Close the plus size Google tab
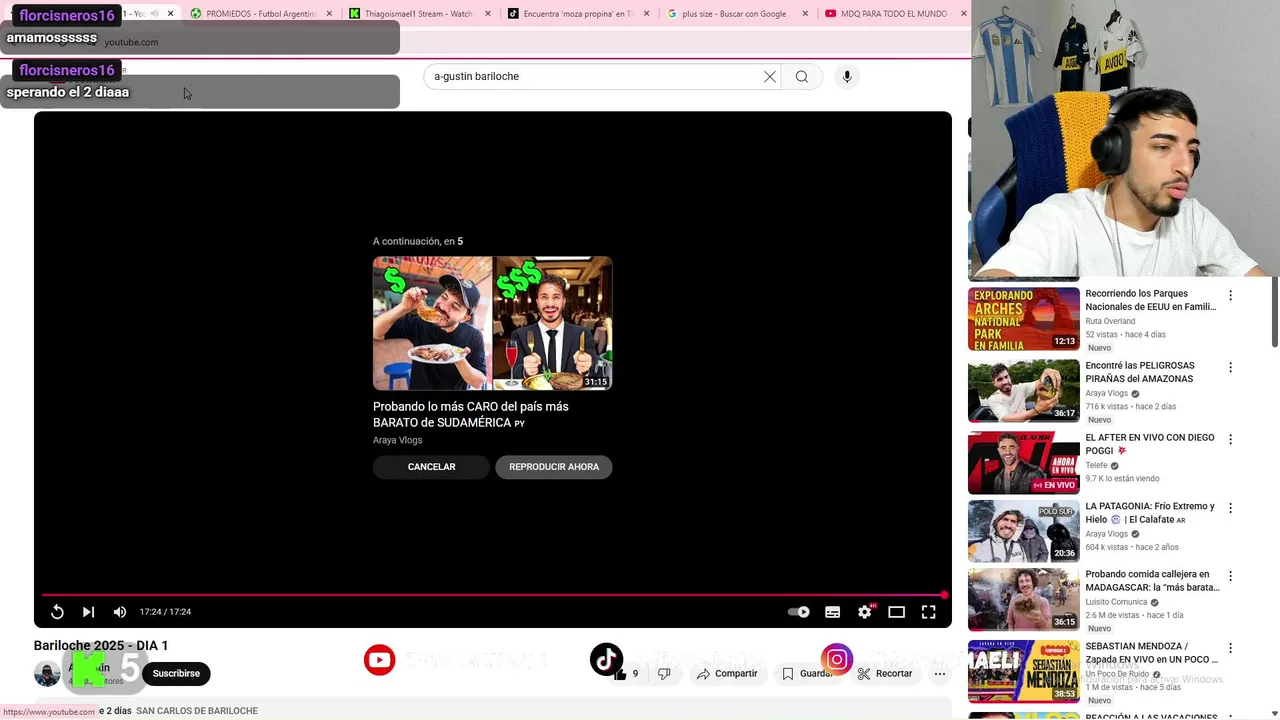 (x=805, y=14)
